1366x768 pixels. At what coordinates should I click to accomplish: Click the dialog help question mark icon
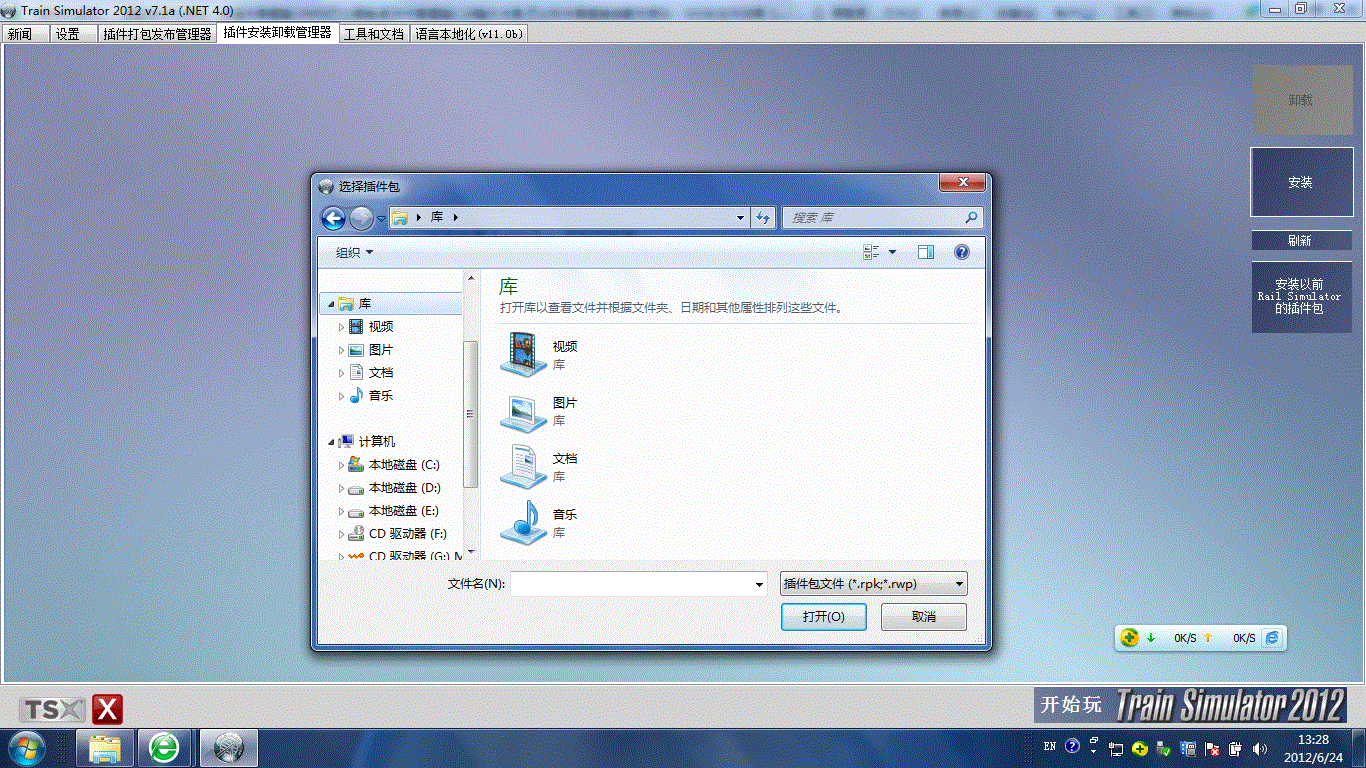coord(961,252)
